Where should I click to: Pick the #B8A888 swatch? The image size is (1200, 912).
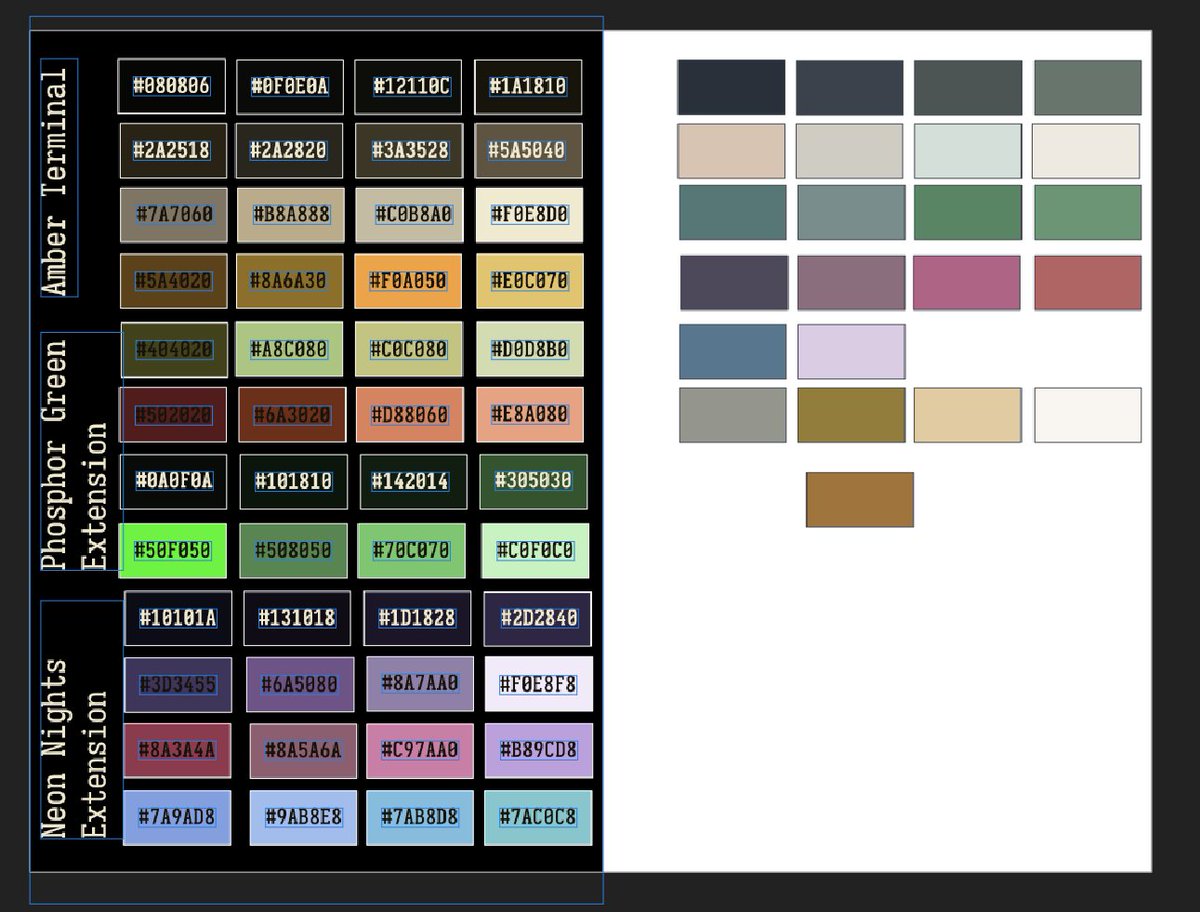291,214
